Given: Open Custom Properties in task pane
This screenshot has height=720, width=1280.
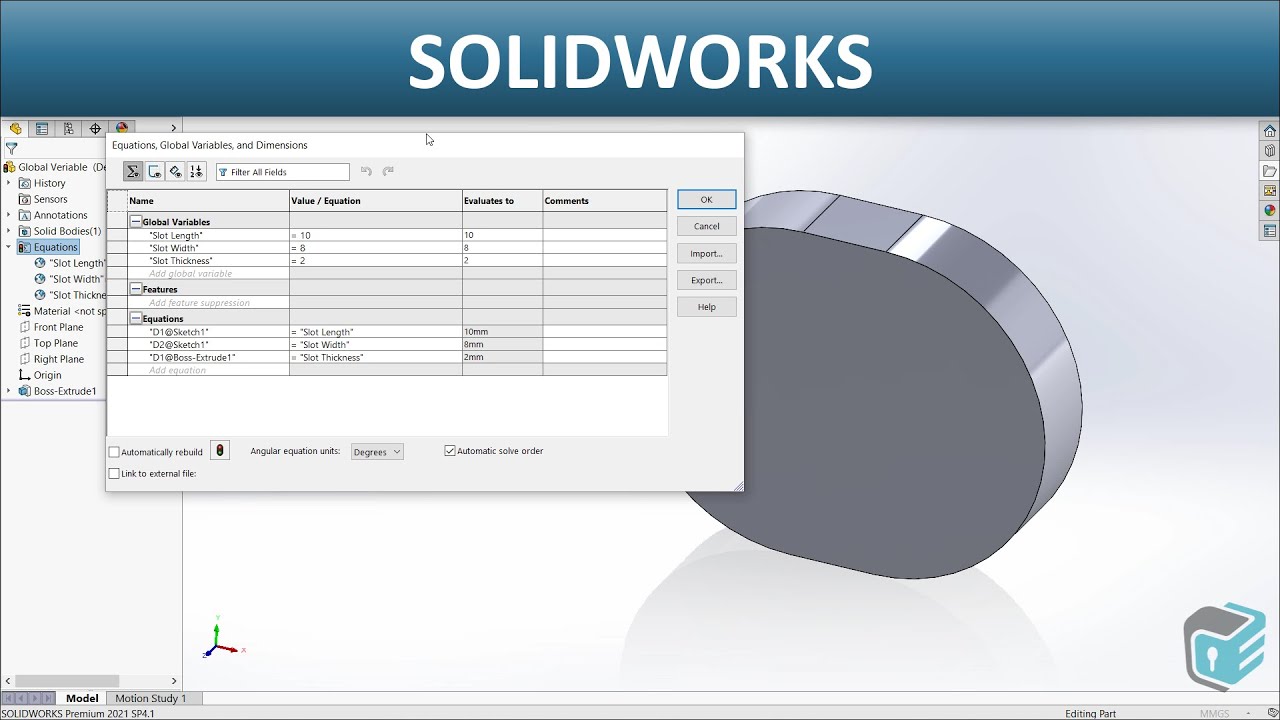Looking at the screenshot, I should 1270,231.
